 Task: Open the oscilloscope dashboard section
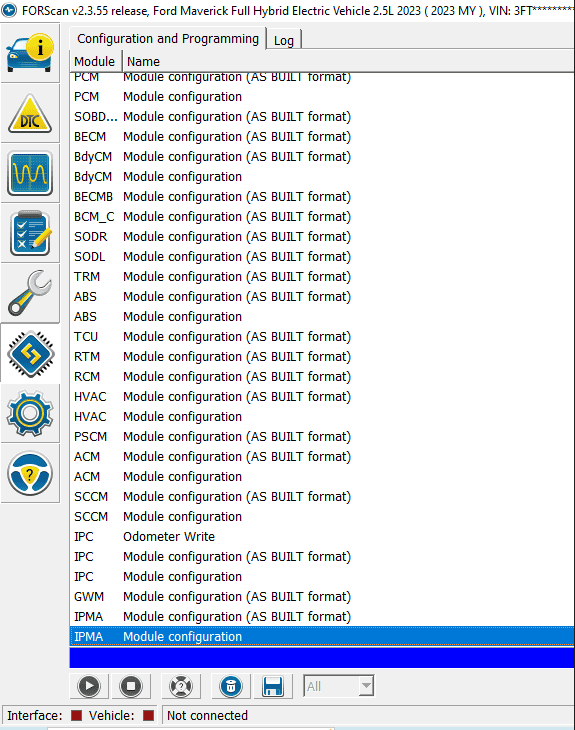point(30,174)
